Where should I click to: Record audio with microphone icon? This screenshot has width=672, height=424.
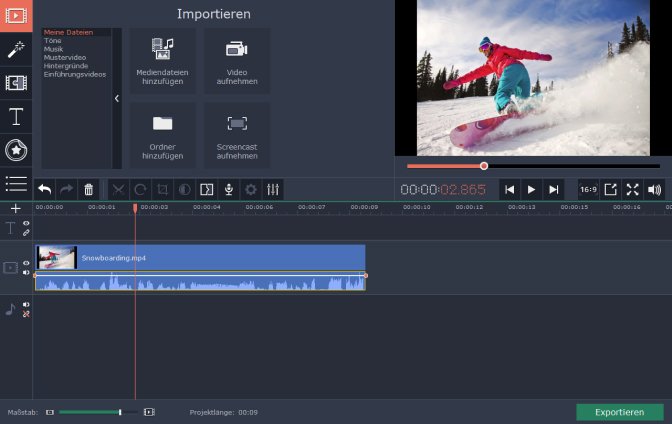(x=229, y=189)
